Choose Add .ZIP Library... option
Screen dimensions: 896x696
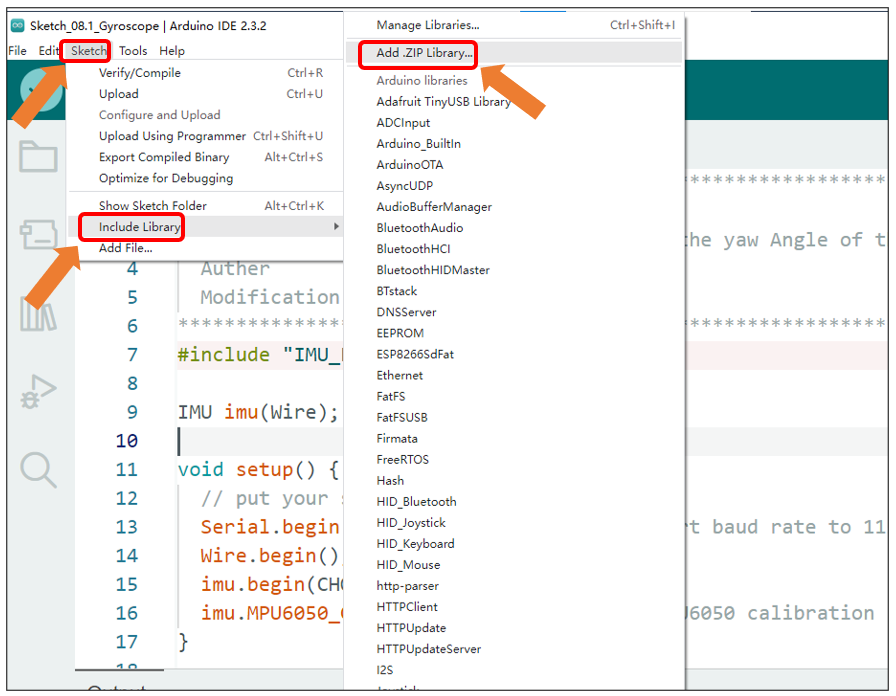coord(514,53)
